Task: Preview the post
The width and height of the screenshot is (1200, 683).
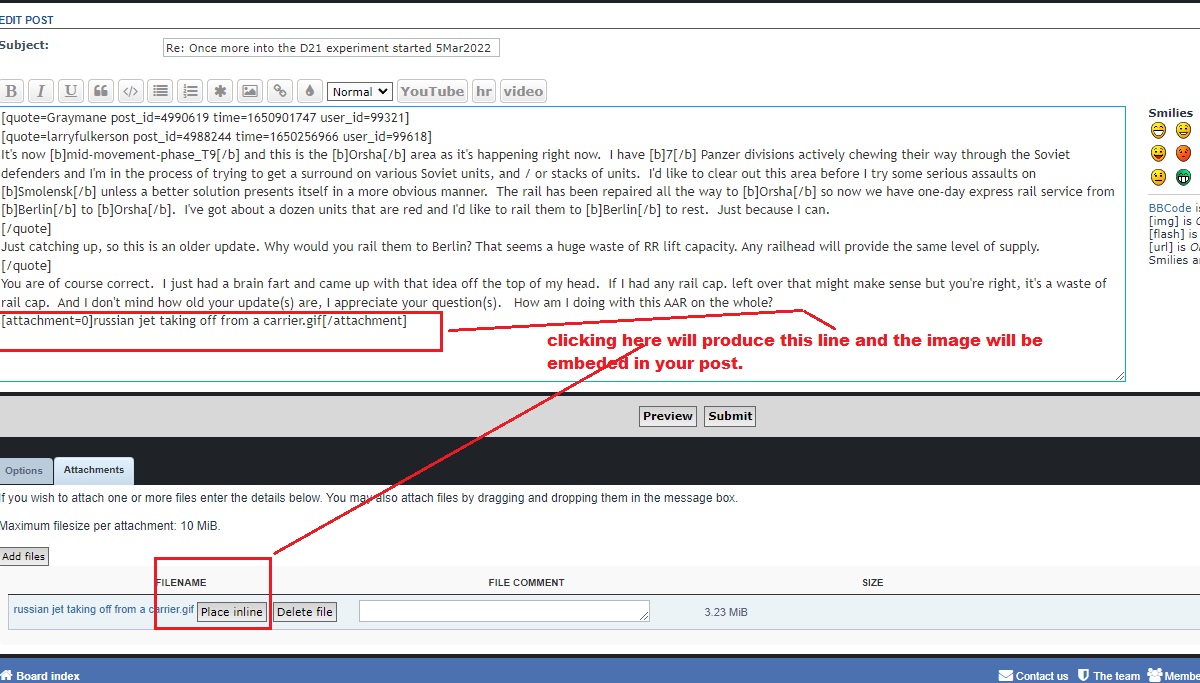Action: 668,416
